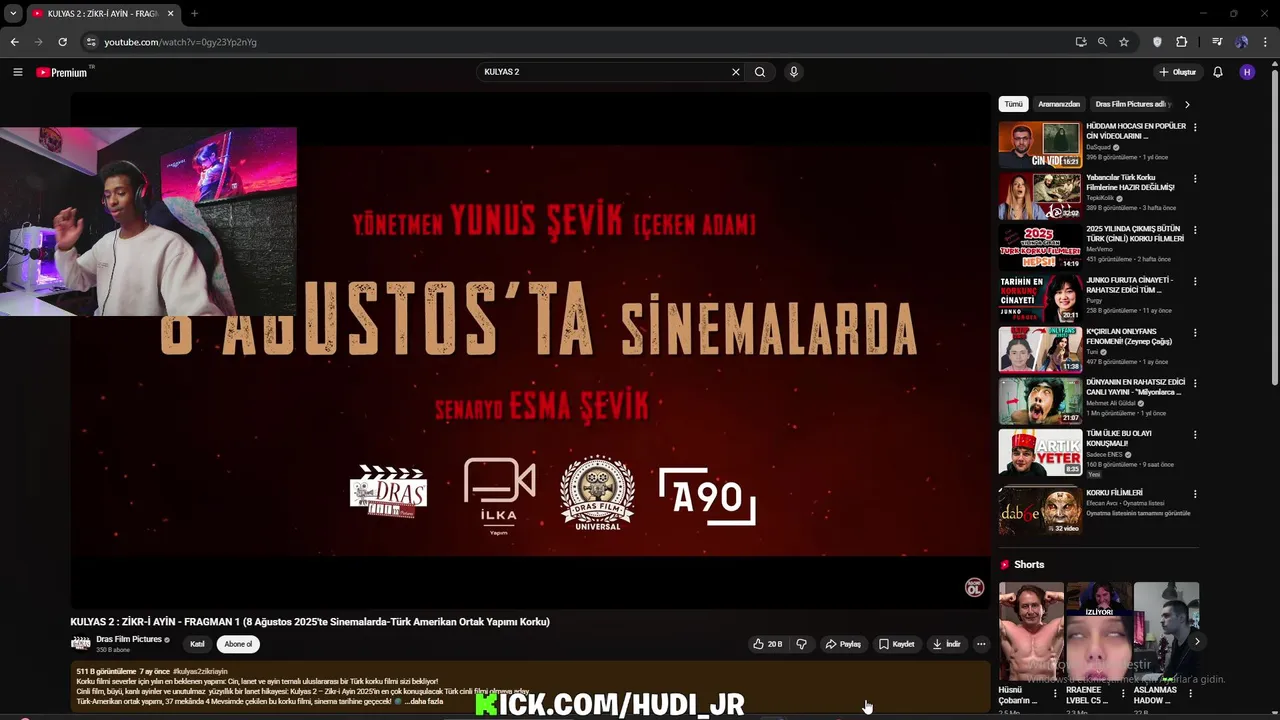Install app icon in address bar

(x=1081, y=42)
